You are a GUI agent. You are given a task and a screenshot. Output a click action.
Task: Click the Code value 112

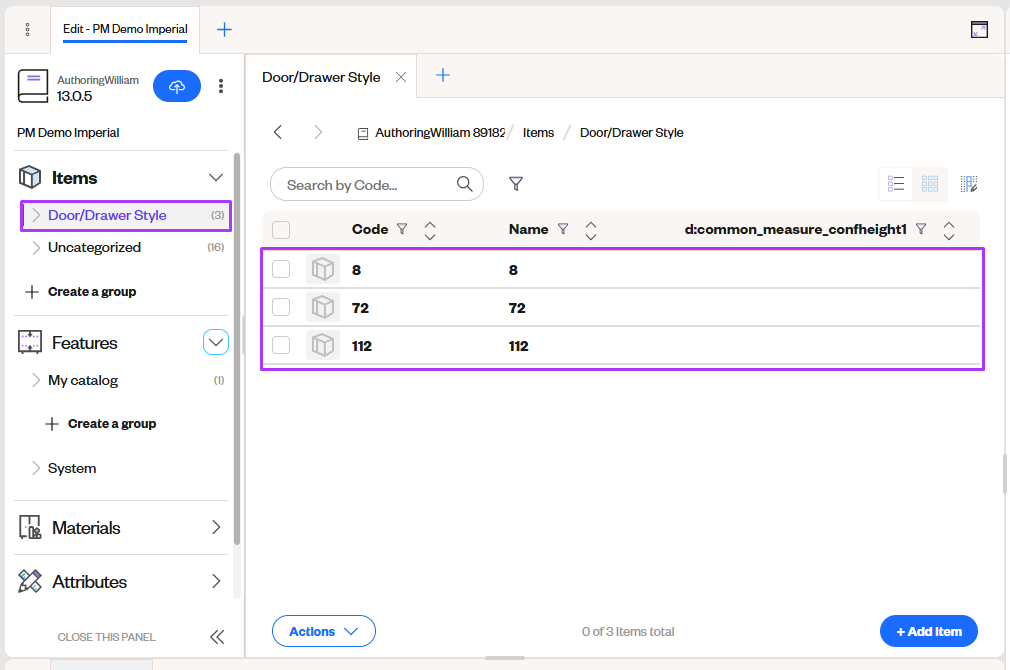pos(361,346)
